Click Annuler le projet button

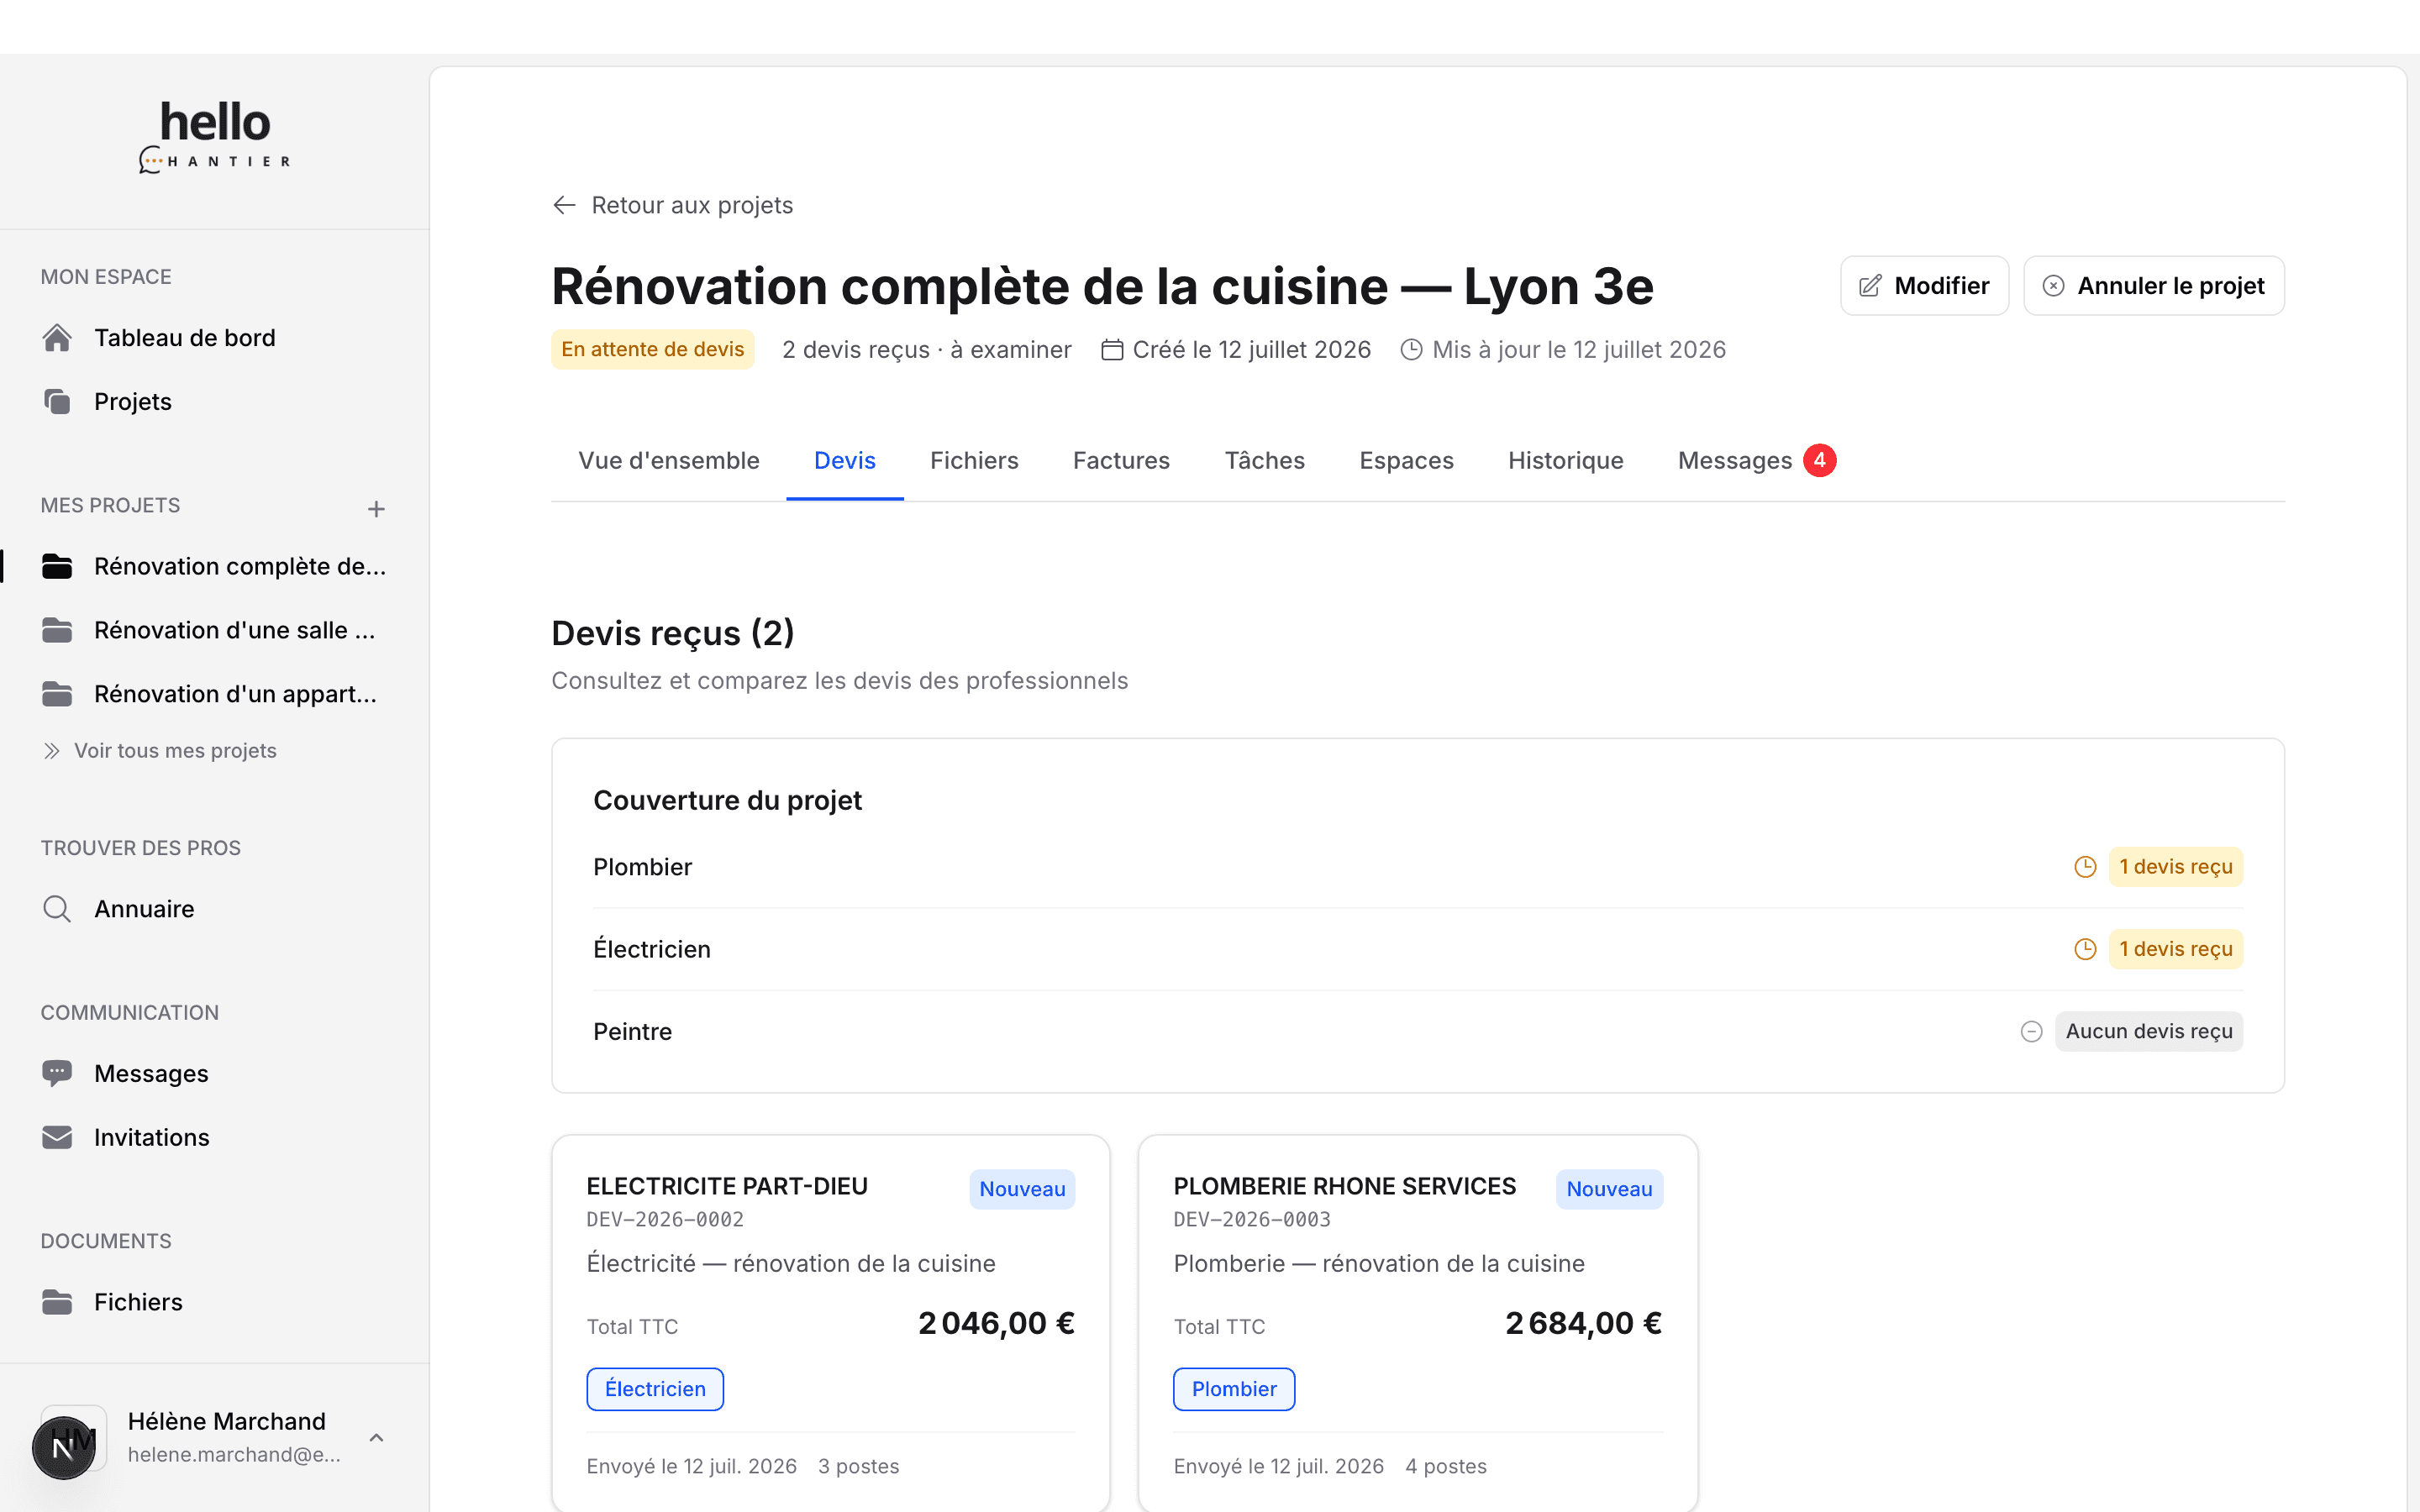point(2153,286)
